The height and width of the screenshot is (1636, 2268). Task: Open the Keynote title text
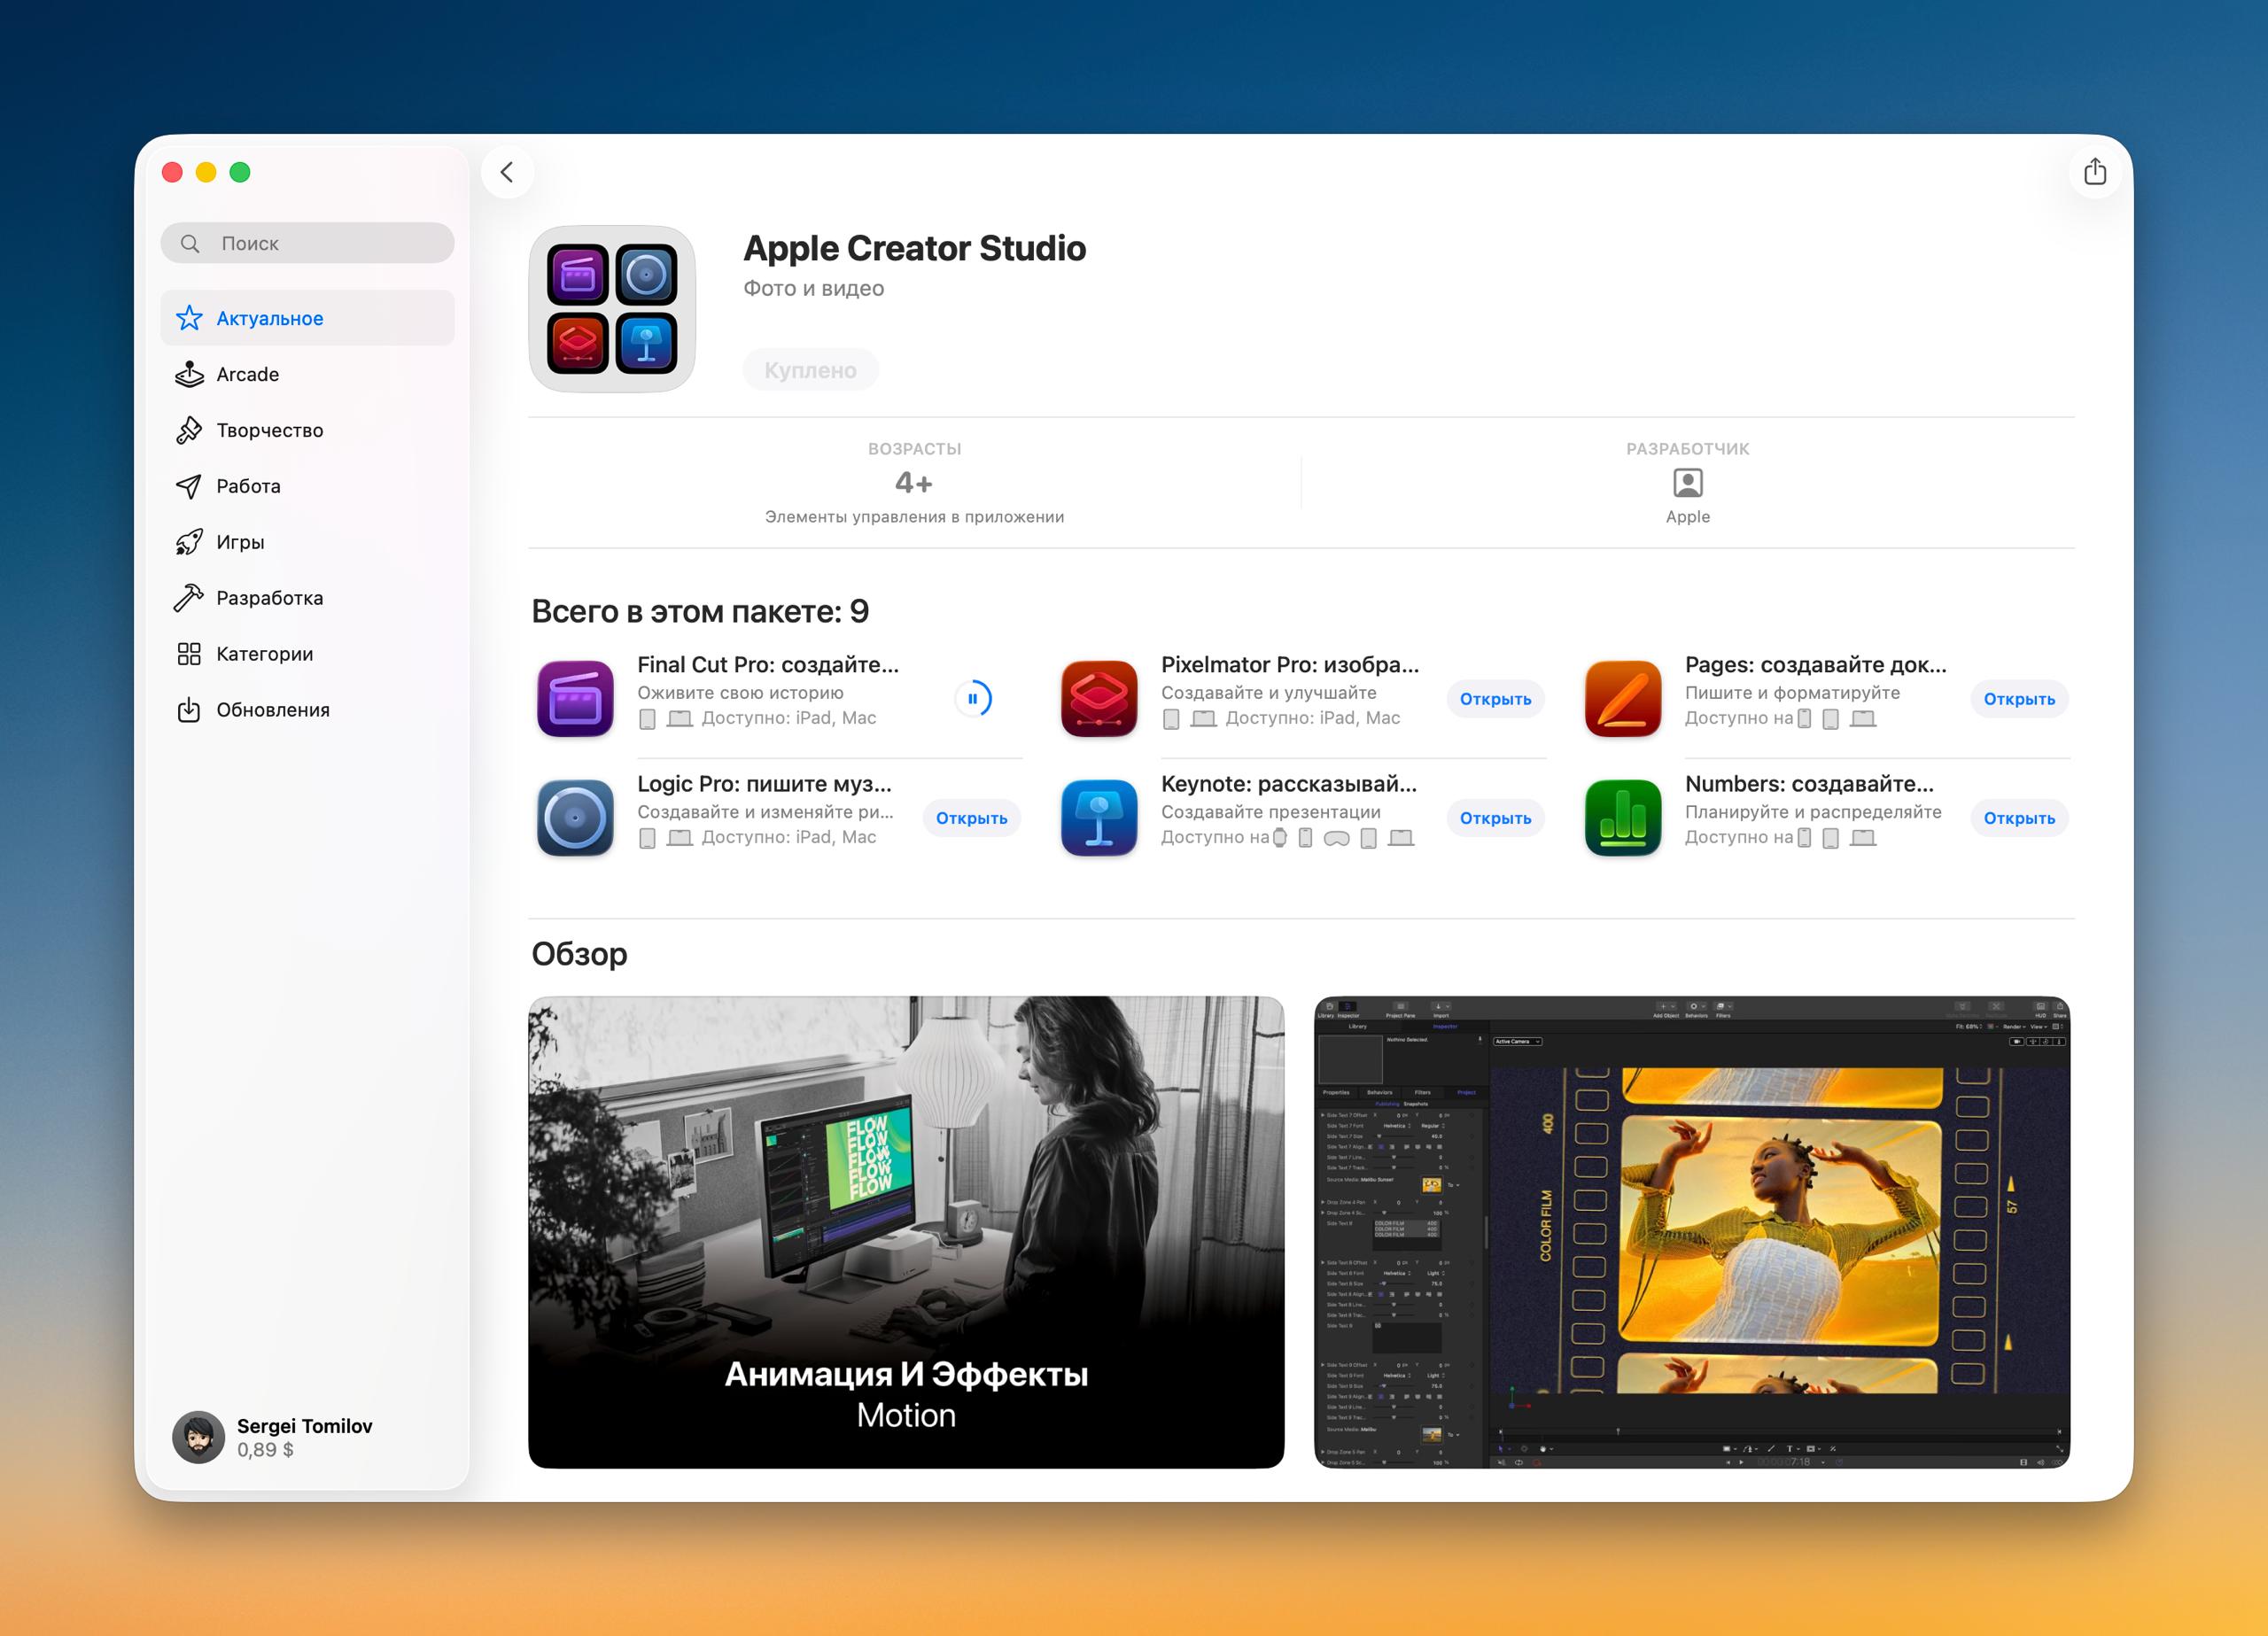(1289, 784)
